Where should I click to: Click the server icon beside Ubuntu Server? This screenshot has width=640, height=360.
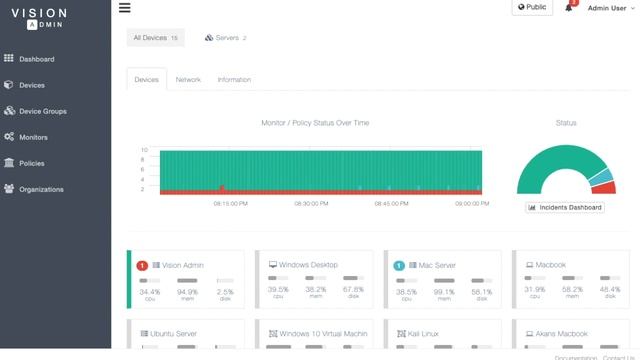(144, 333)
